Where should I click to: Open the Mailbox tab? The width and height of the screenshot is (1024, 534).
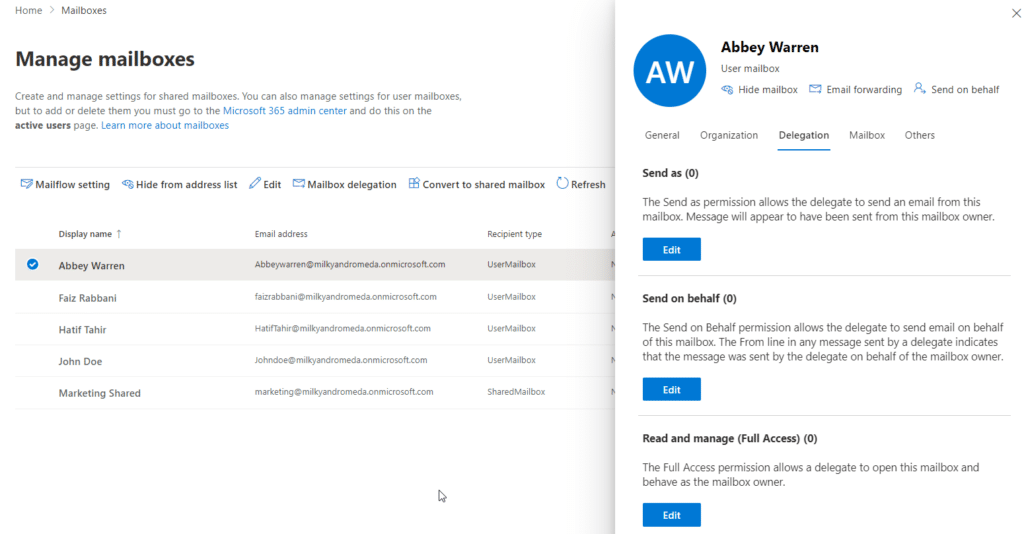coord(867,135)
